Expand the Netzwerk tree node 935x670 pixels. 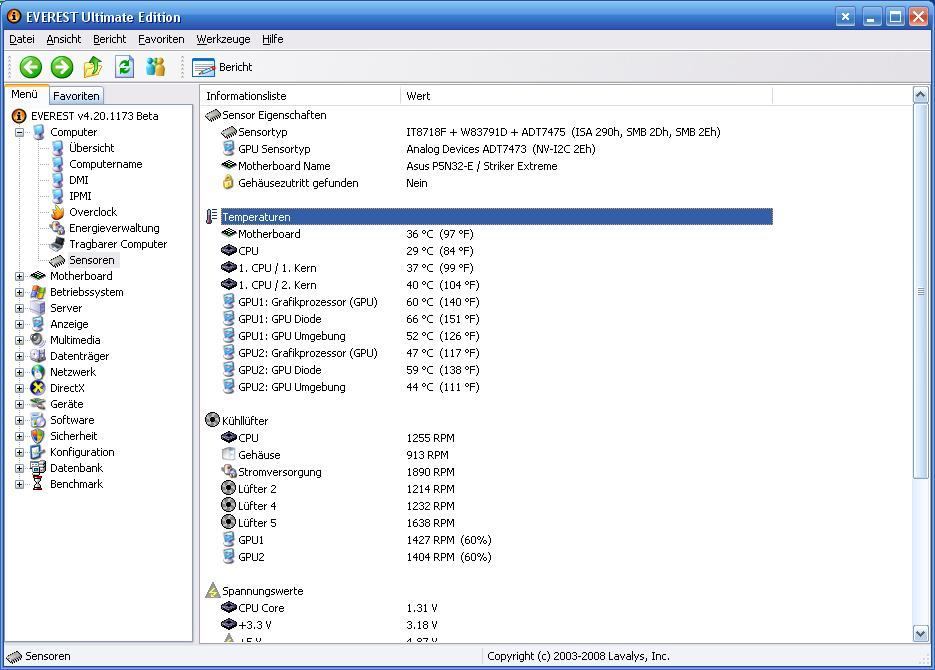pyautogui.click(x=20, y=373)
